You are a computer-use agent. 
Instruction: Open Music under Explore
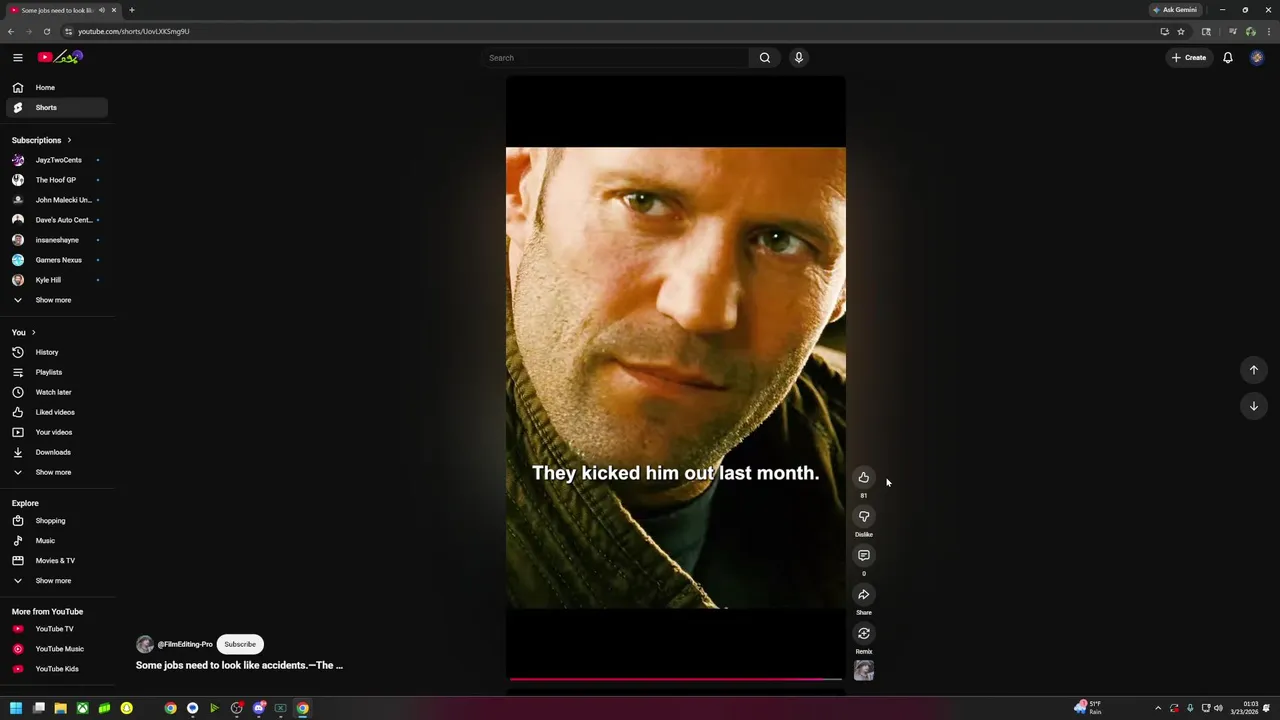(57, 540)
